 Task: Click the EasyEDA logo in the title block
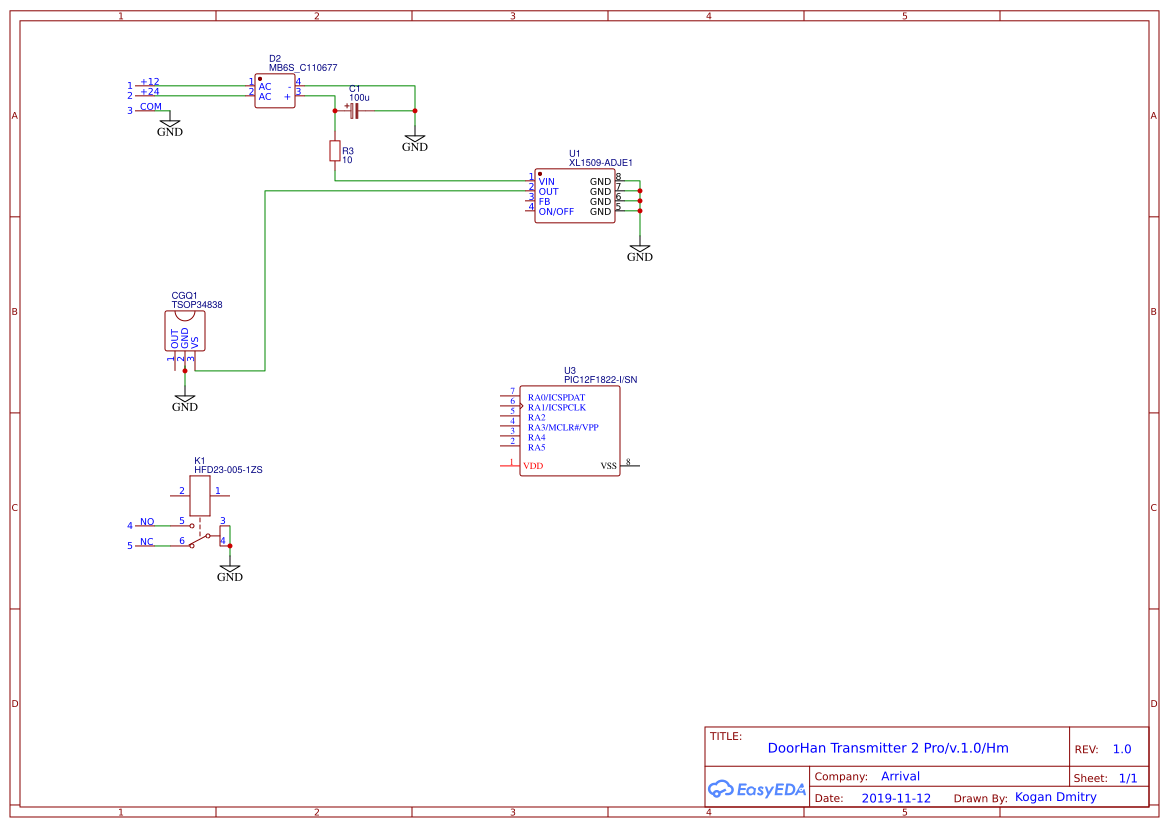point(756,789)
